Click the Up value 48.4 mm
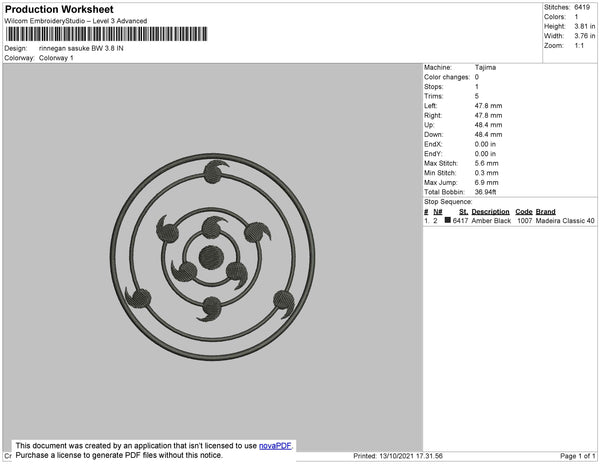The image size is (600, 464). coord(488,125)
